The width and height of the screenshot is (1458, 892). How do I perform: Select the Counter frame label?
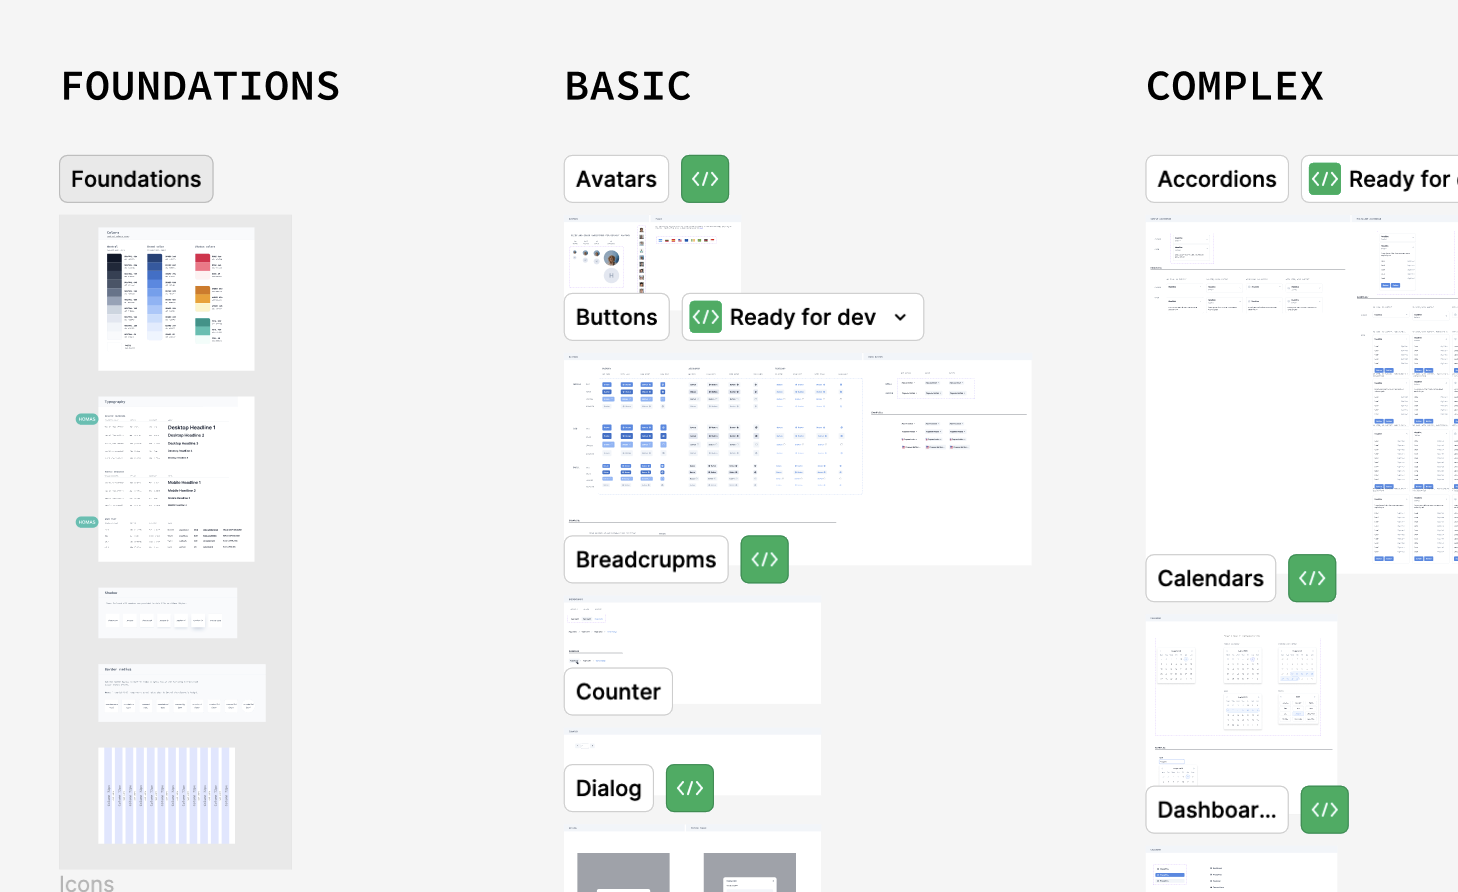[x=618, y=692]
